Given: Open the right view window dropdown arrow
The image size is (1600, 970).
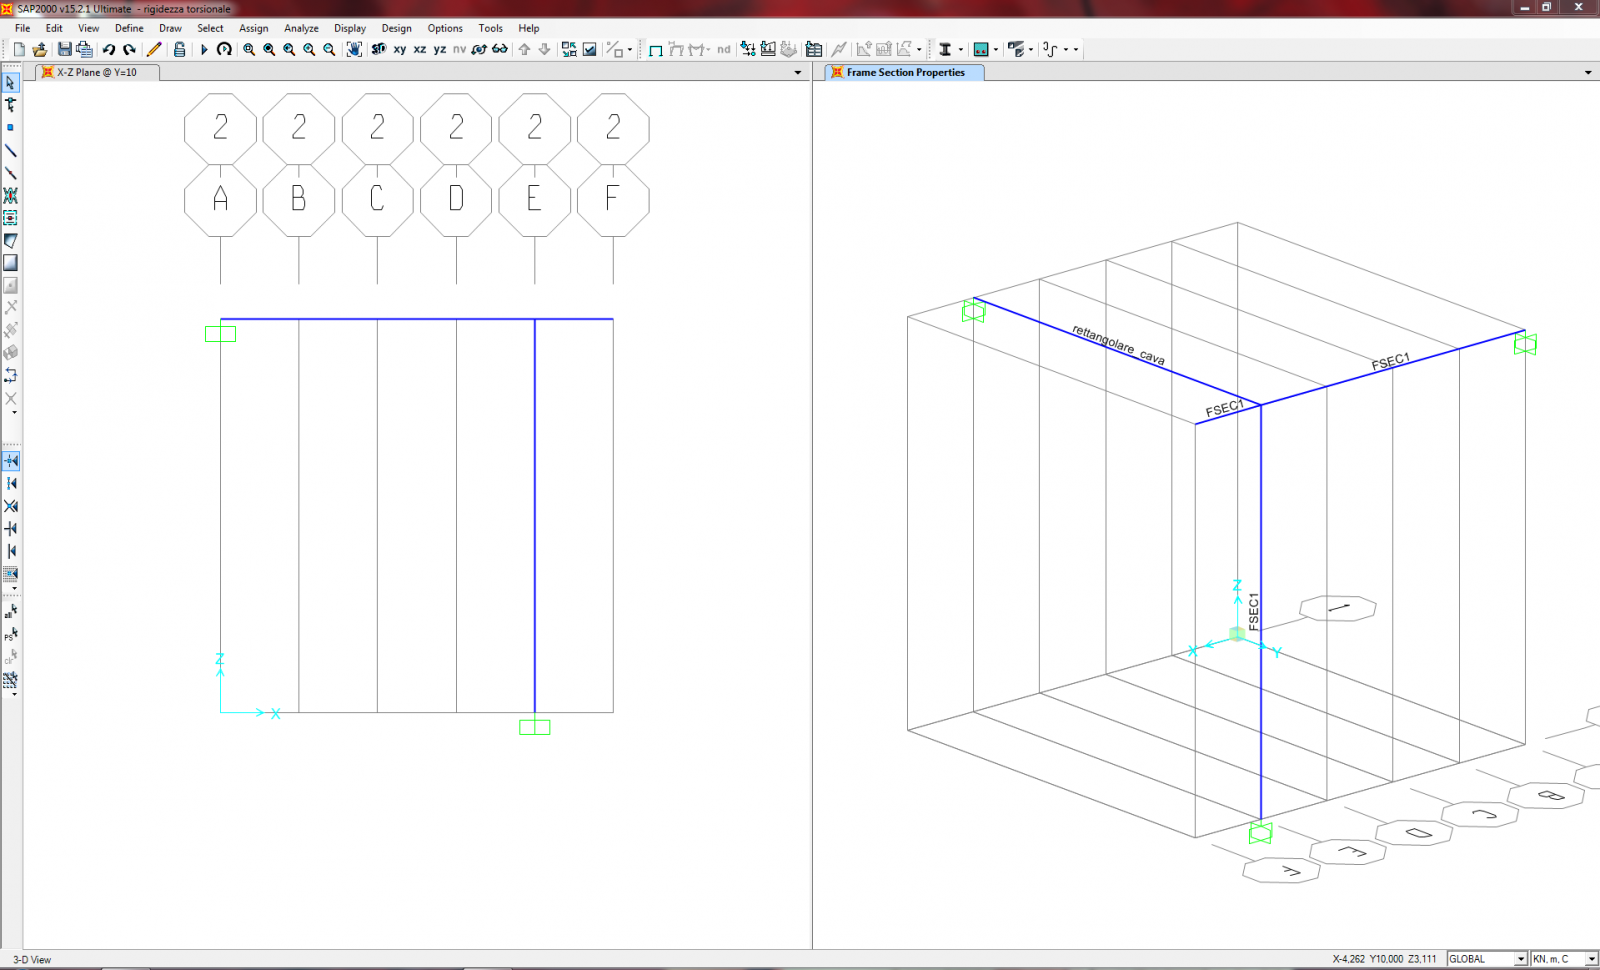Looking at the screenshot, I should [1588, 72].
